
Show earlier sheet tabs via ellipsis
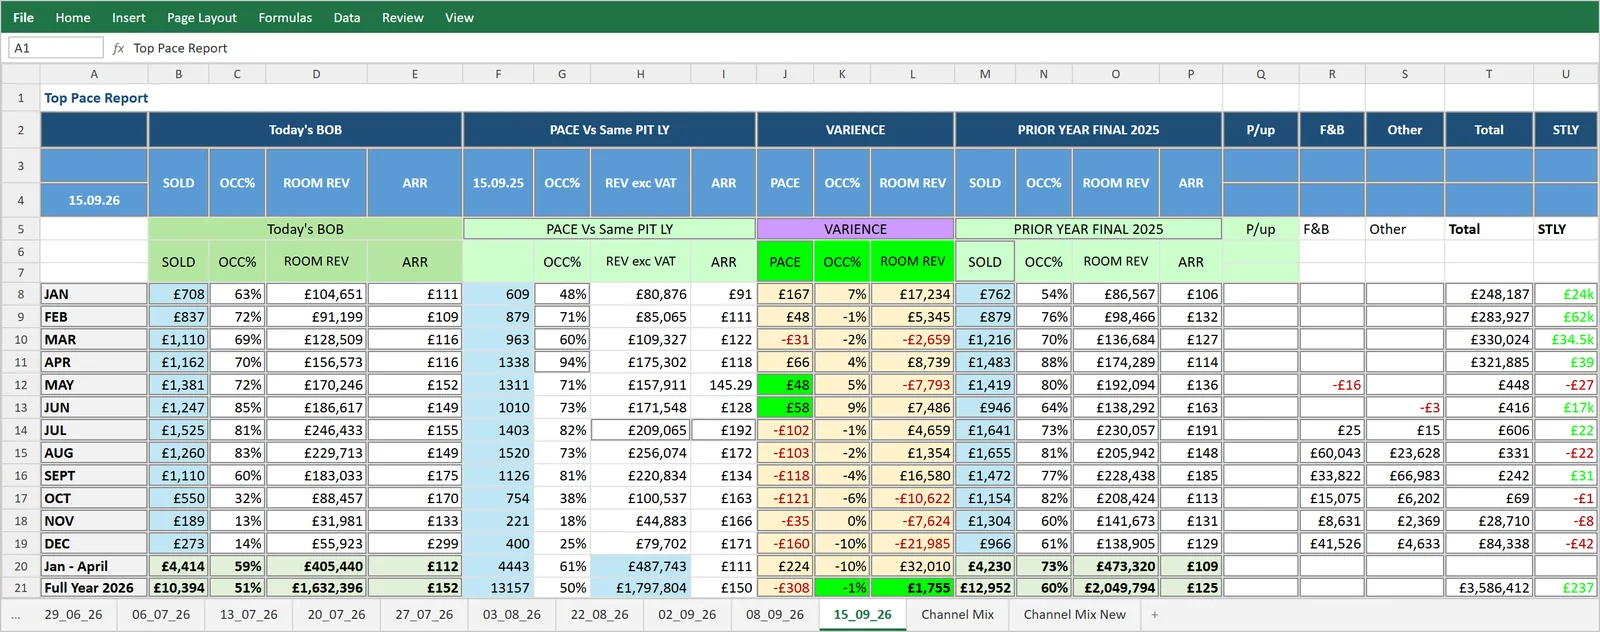click(16, 615)
